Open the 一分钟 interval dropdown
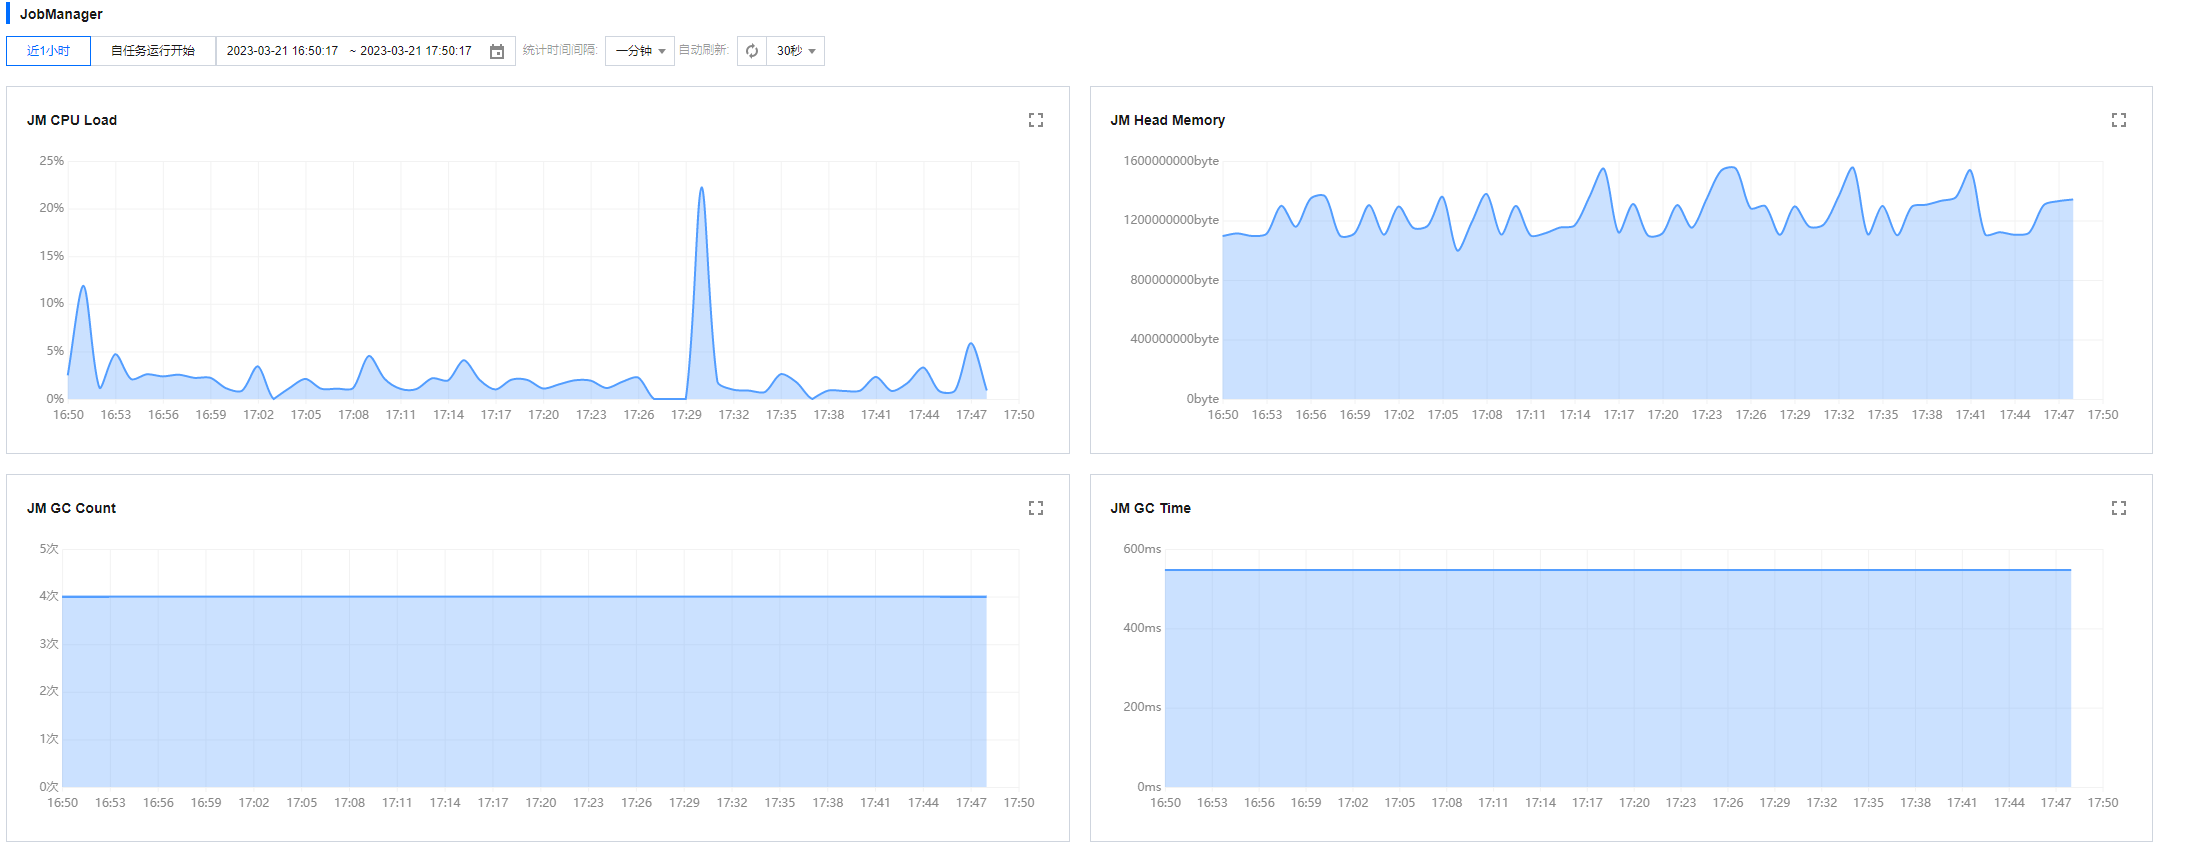The height and width of the screenshot is (857, 2186). tap(640, 51)
